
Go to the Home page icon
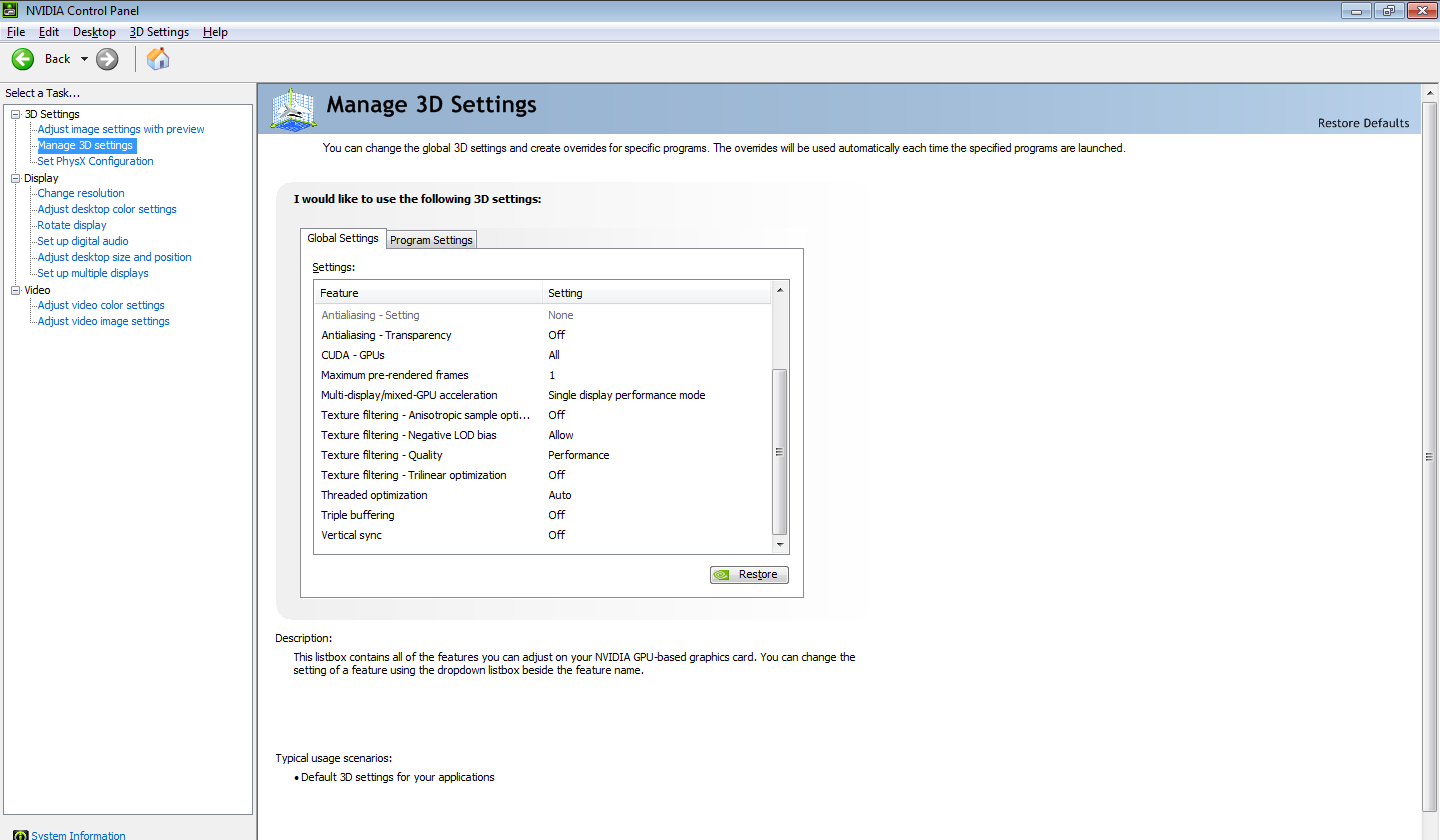(158, 59)
